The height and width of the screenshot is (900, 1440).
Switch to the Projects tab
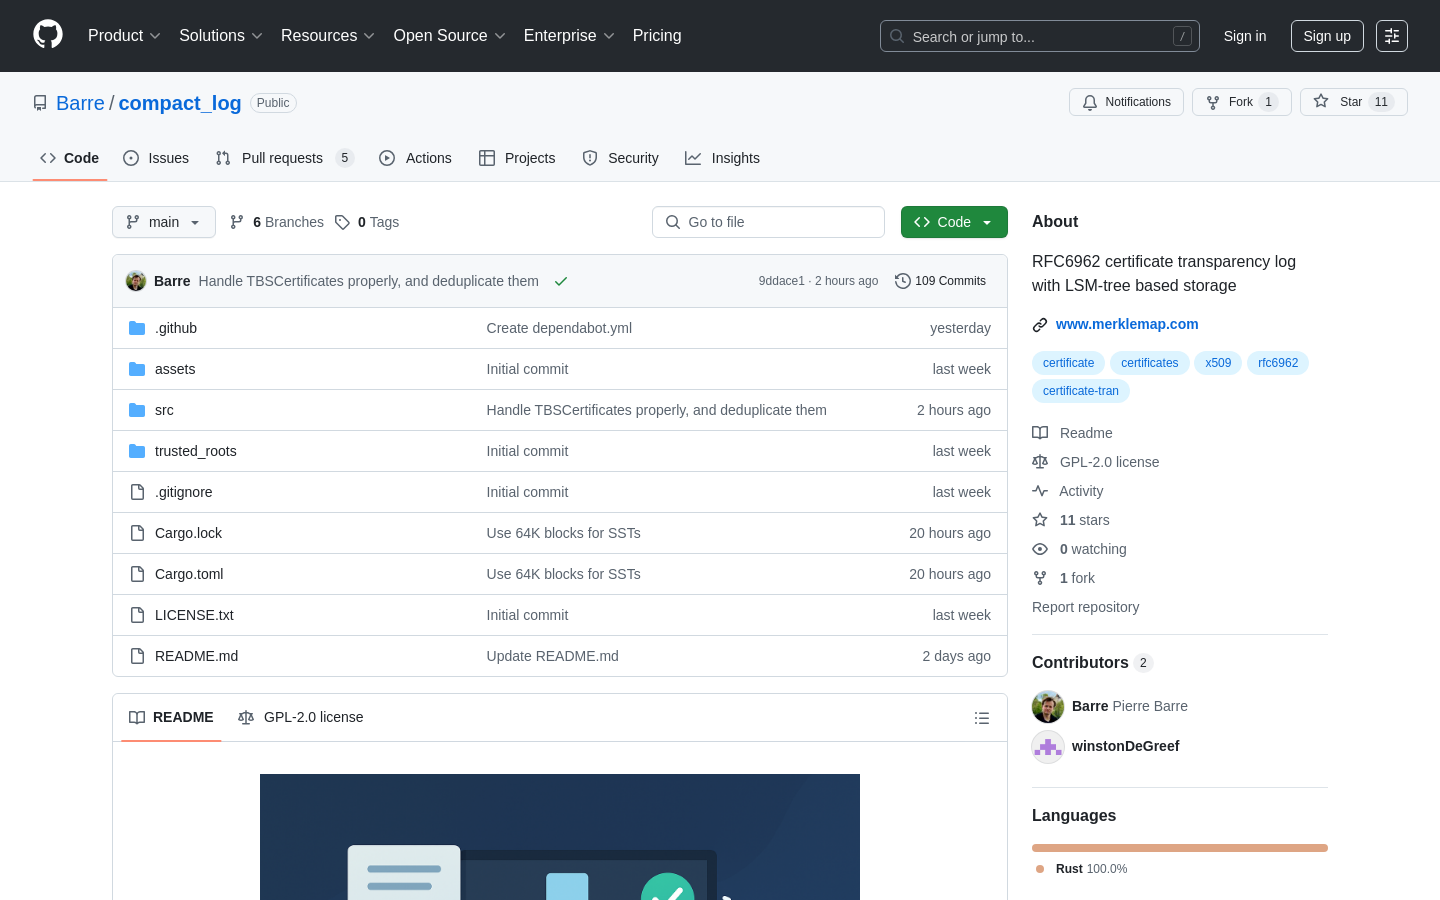517,158
